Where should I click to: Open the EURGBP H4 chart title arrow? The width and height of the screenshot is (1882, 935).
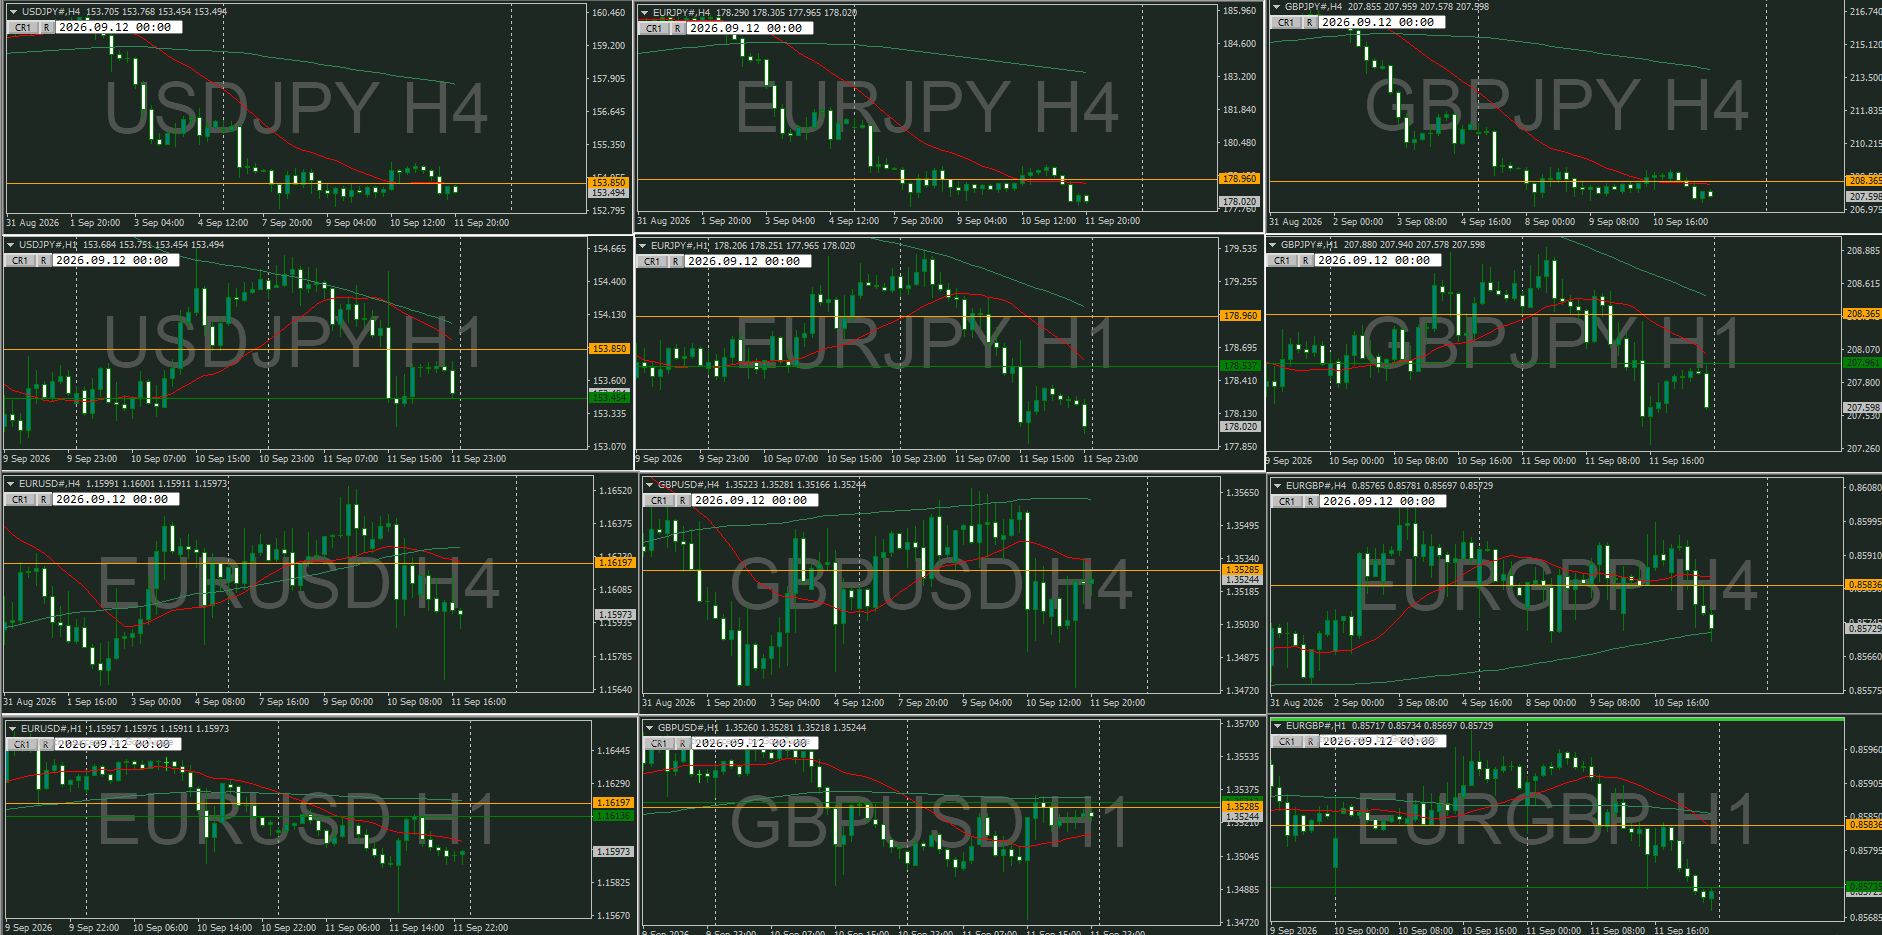(1277, 486)
